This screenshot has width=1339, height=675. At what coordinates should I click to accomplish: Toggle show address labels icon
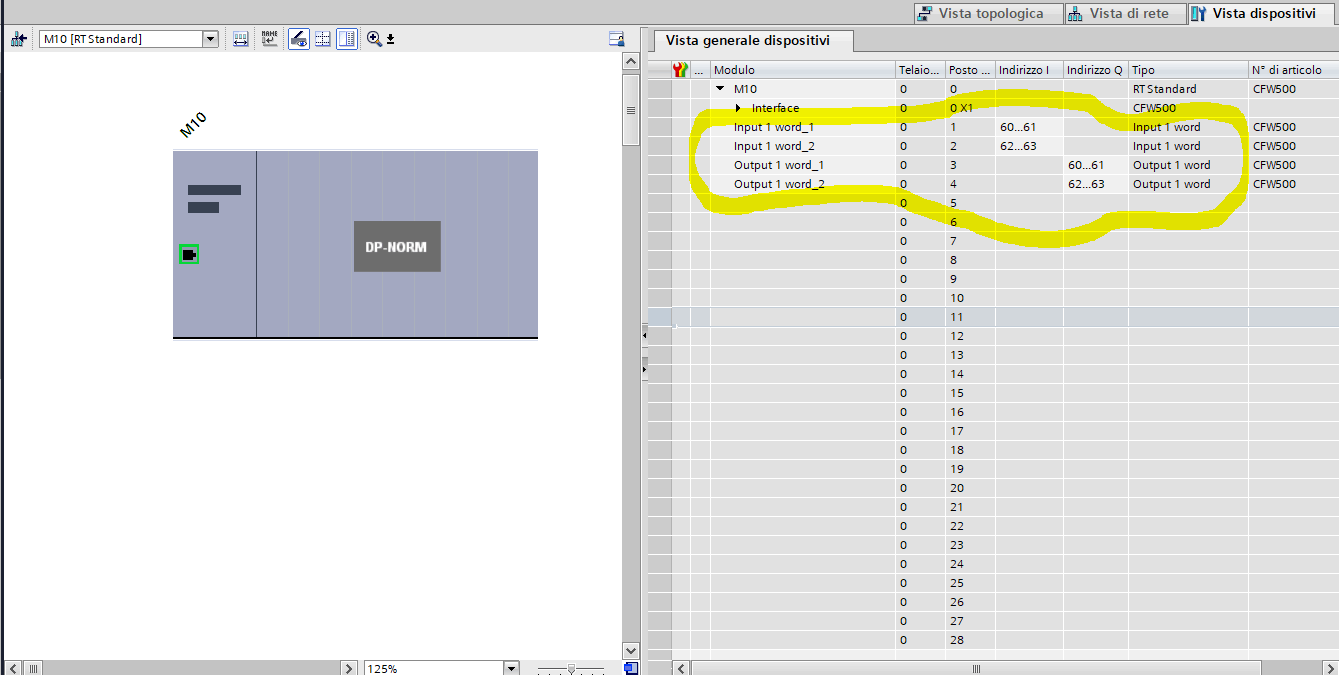[x=240, y=39]
